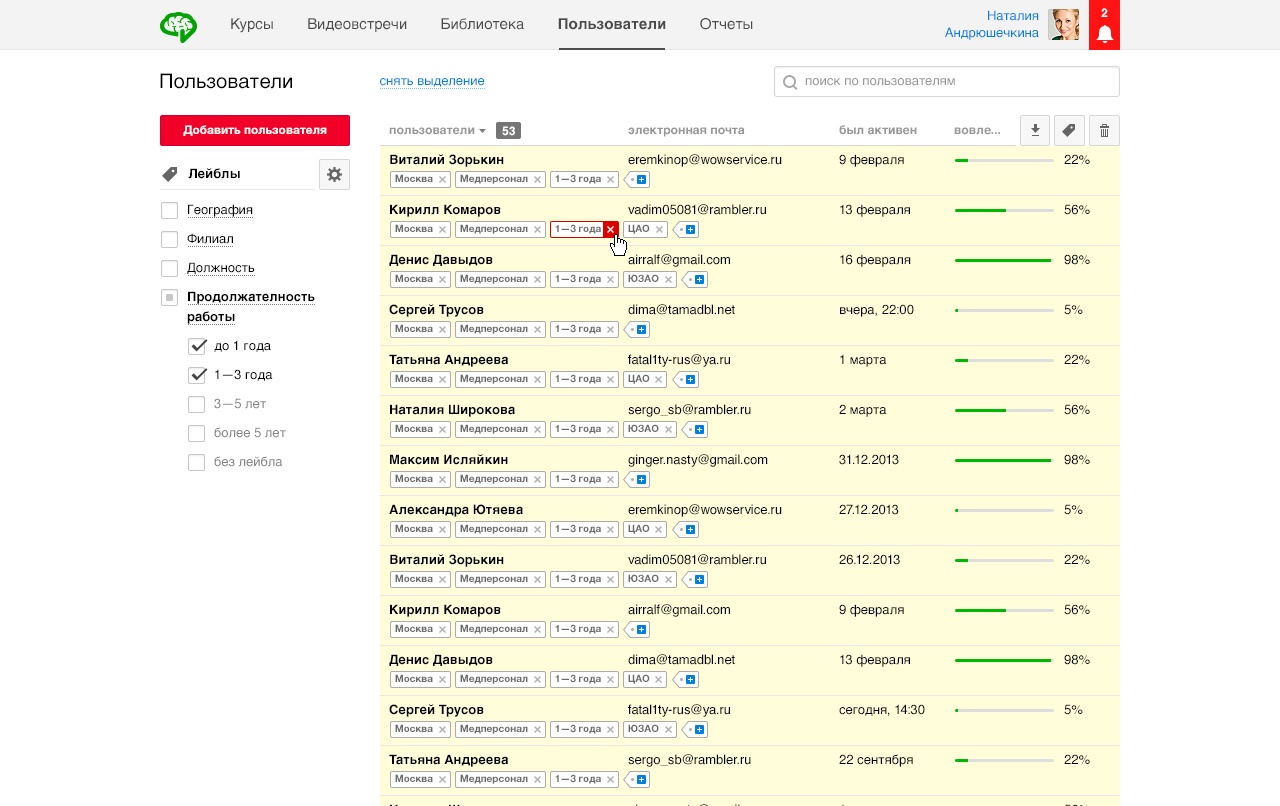Go to Видеовстречи
This screenshot has height=806, width=1280.
357,24
